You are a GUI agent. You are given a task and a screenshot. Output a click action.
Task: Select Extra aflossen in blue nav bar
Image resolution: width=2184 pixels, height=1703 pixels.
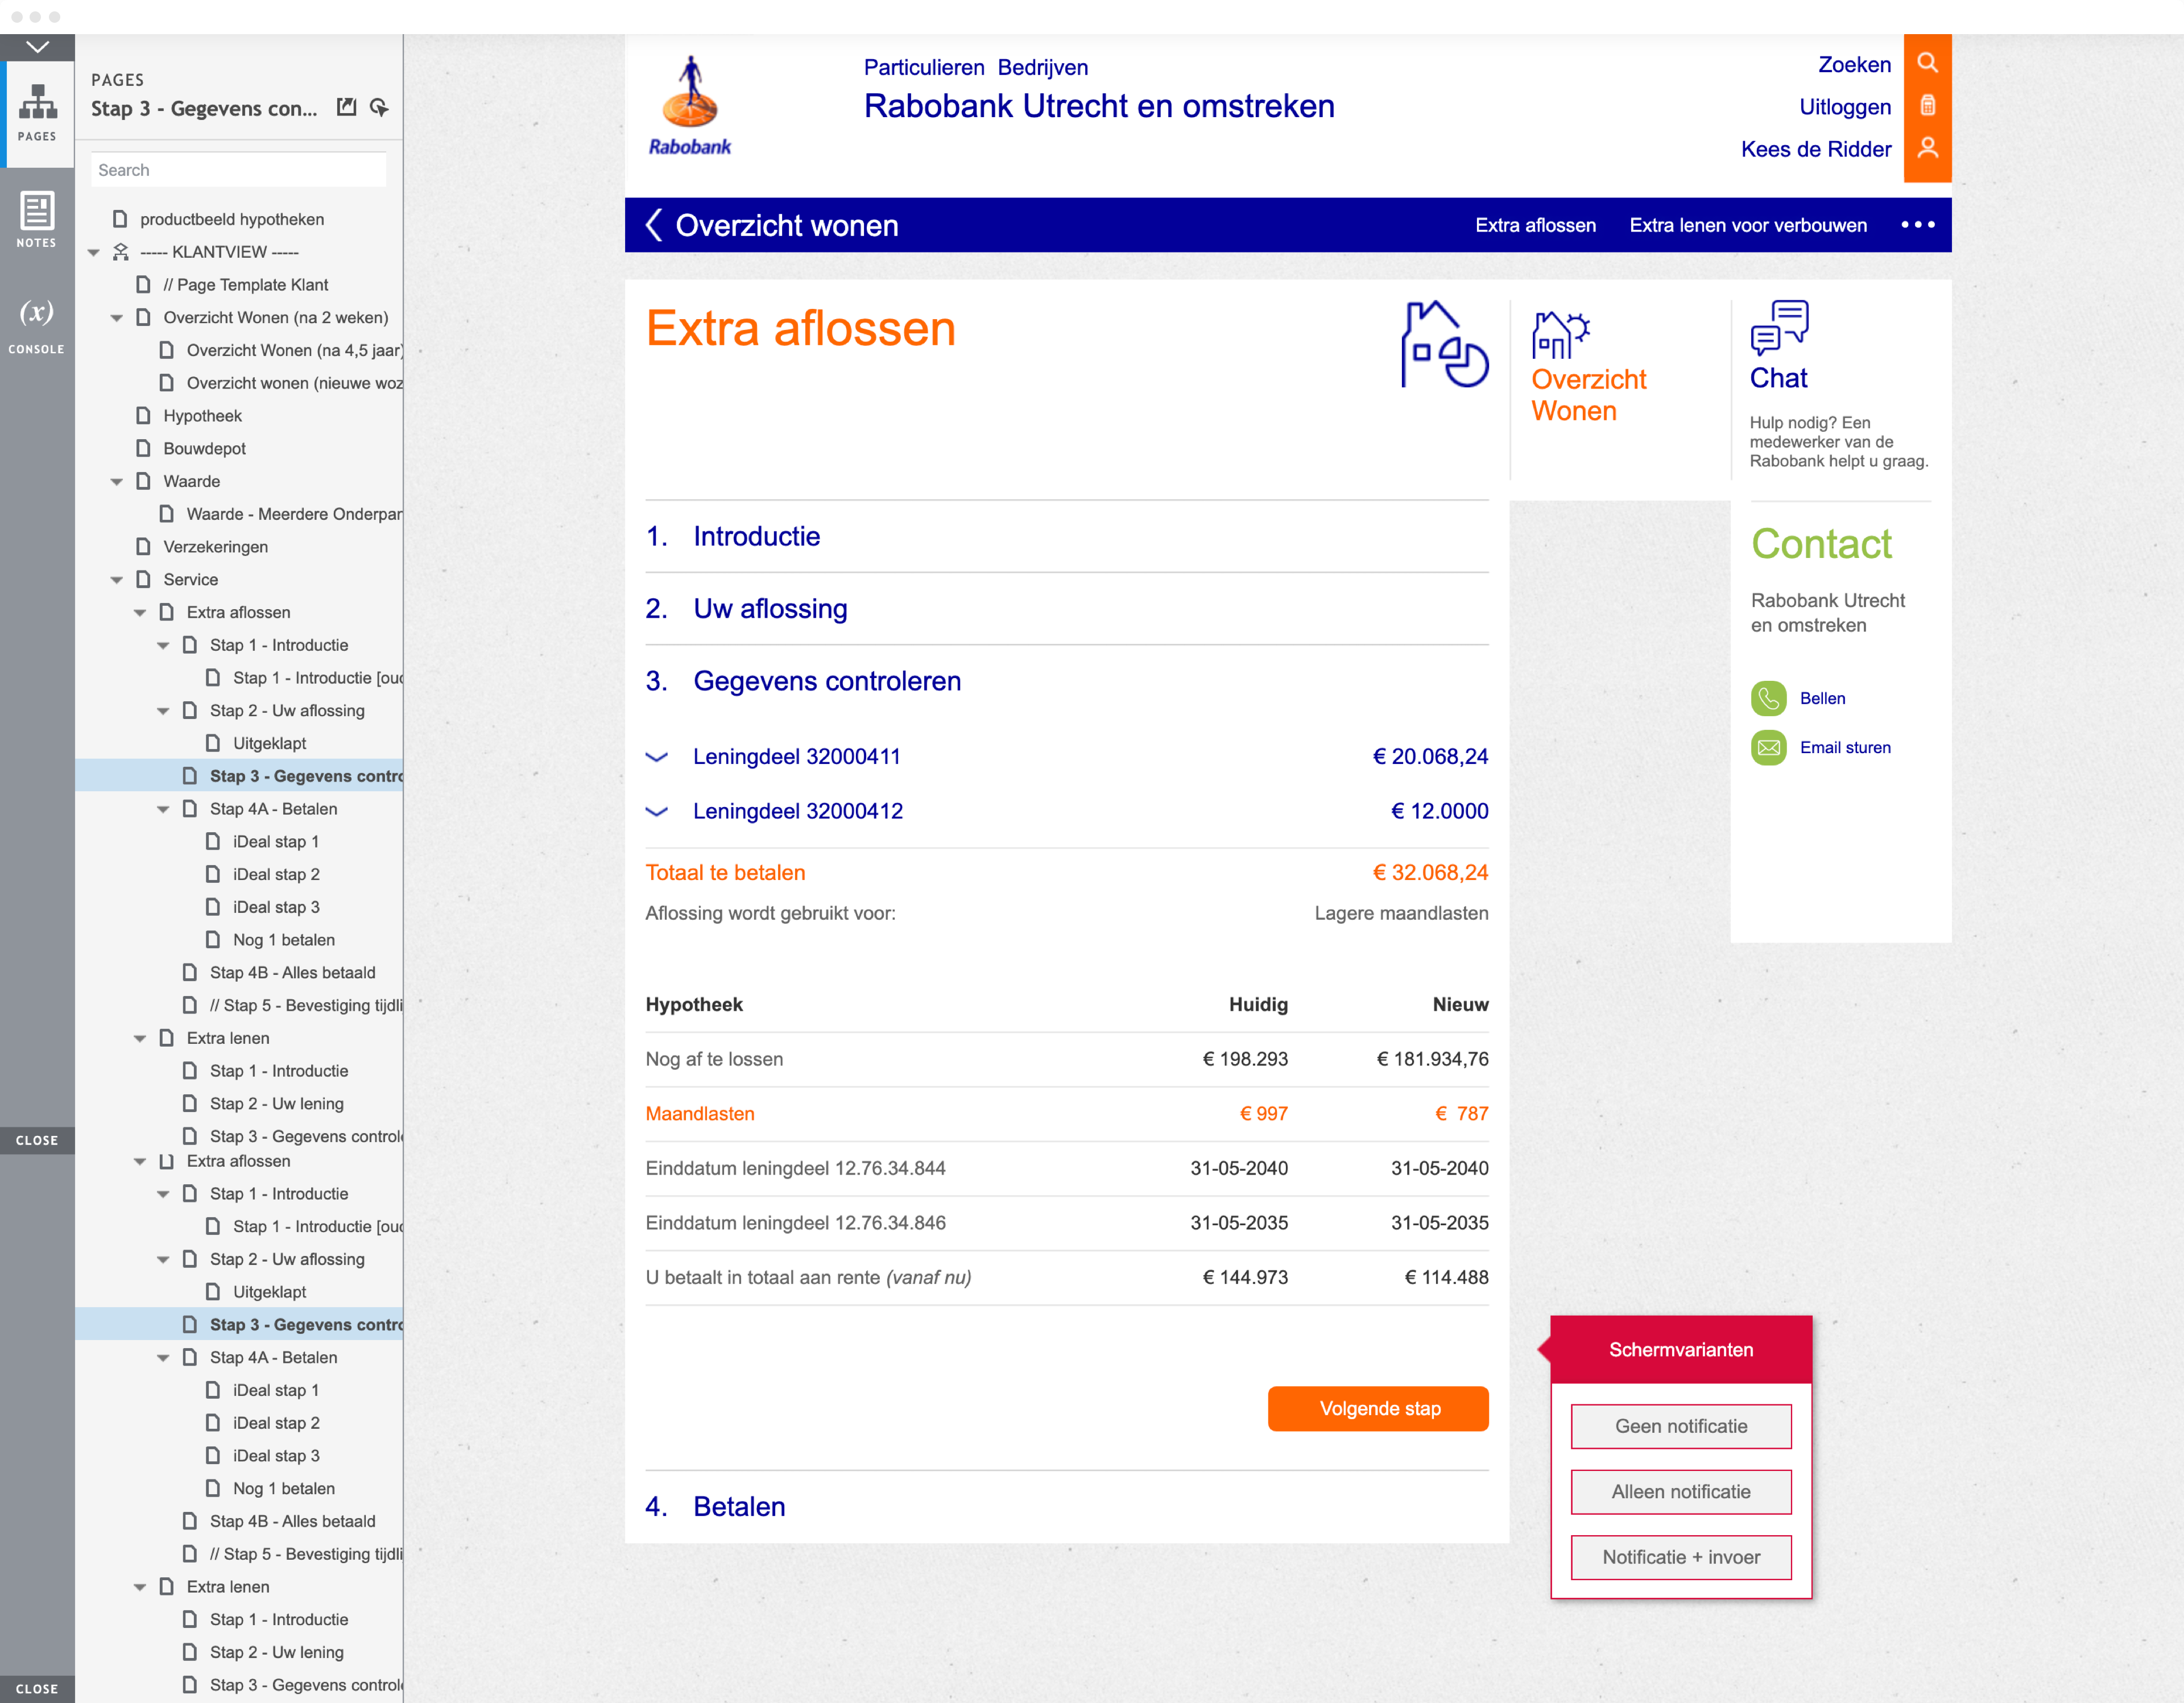point(1535,225)
